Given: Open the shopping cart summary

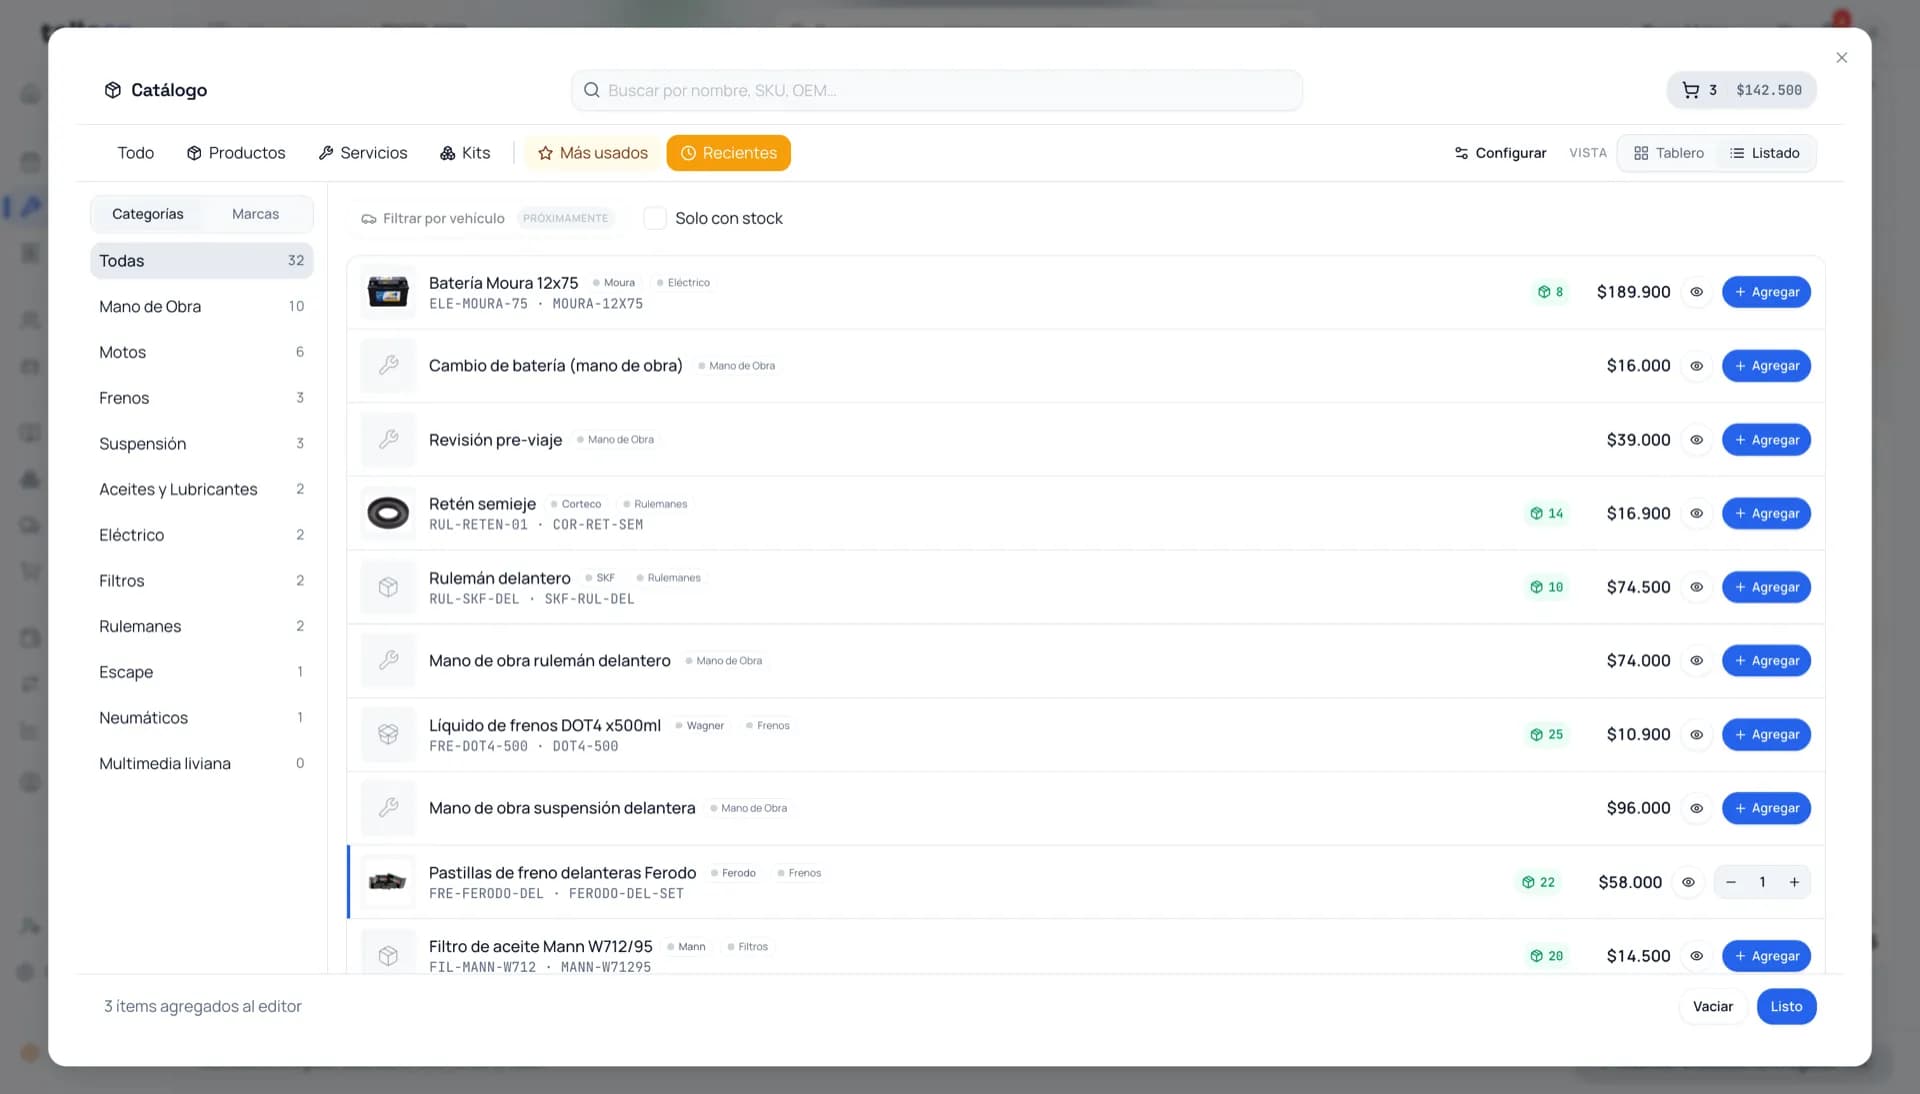Looking at the screenshot, I should [1741, 90].
